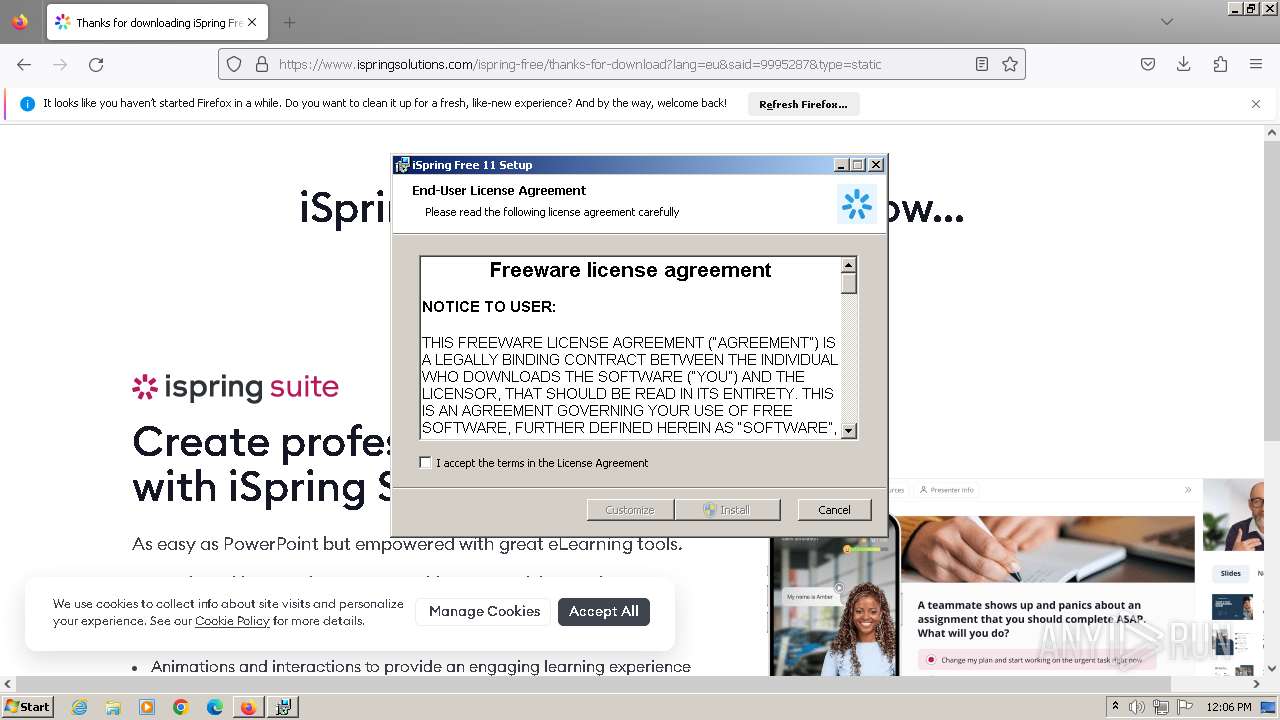Image resolution: width=1280 pixels, height=720 pixels.
Task: Show hidden system tray icons
Action: (1115, 707)
